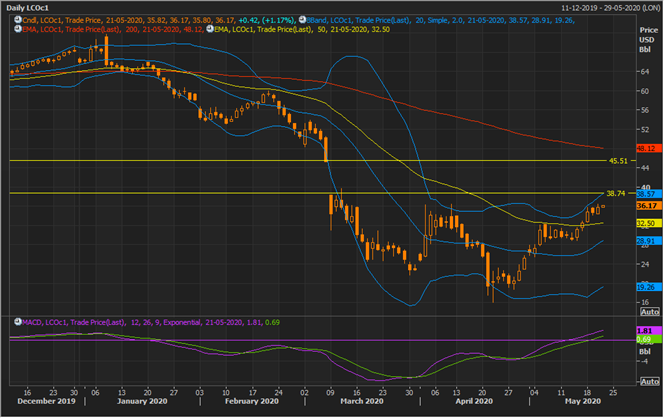Click the January 2020 axis label
664x418 pixels.
(142, 401)
